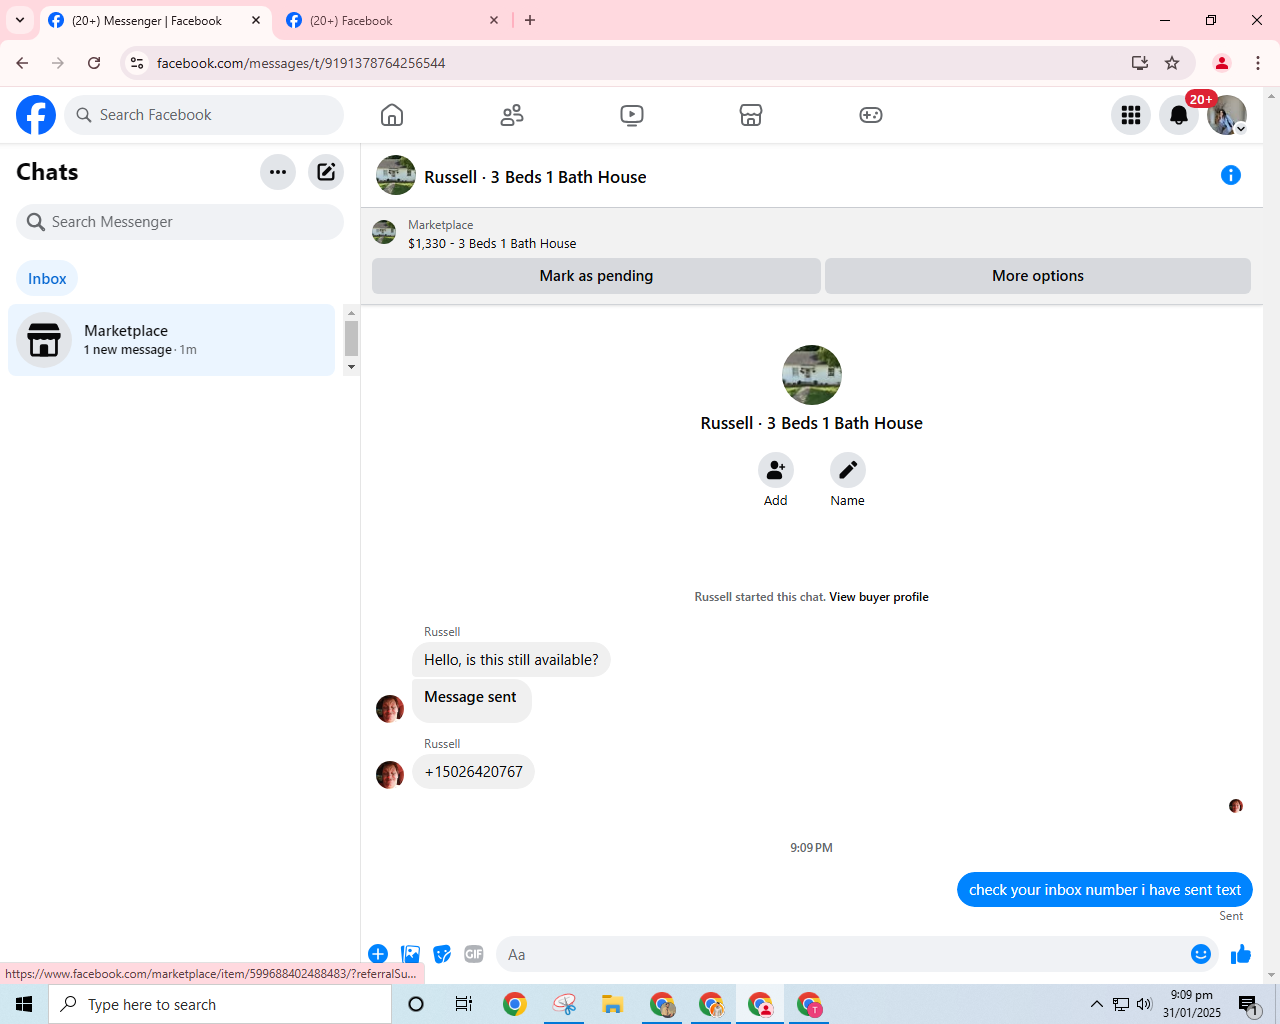Open the Marketplace storefront icon in top bar
The width and height of the screenshot is (1280, 1024).
click(751, 115)
